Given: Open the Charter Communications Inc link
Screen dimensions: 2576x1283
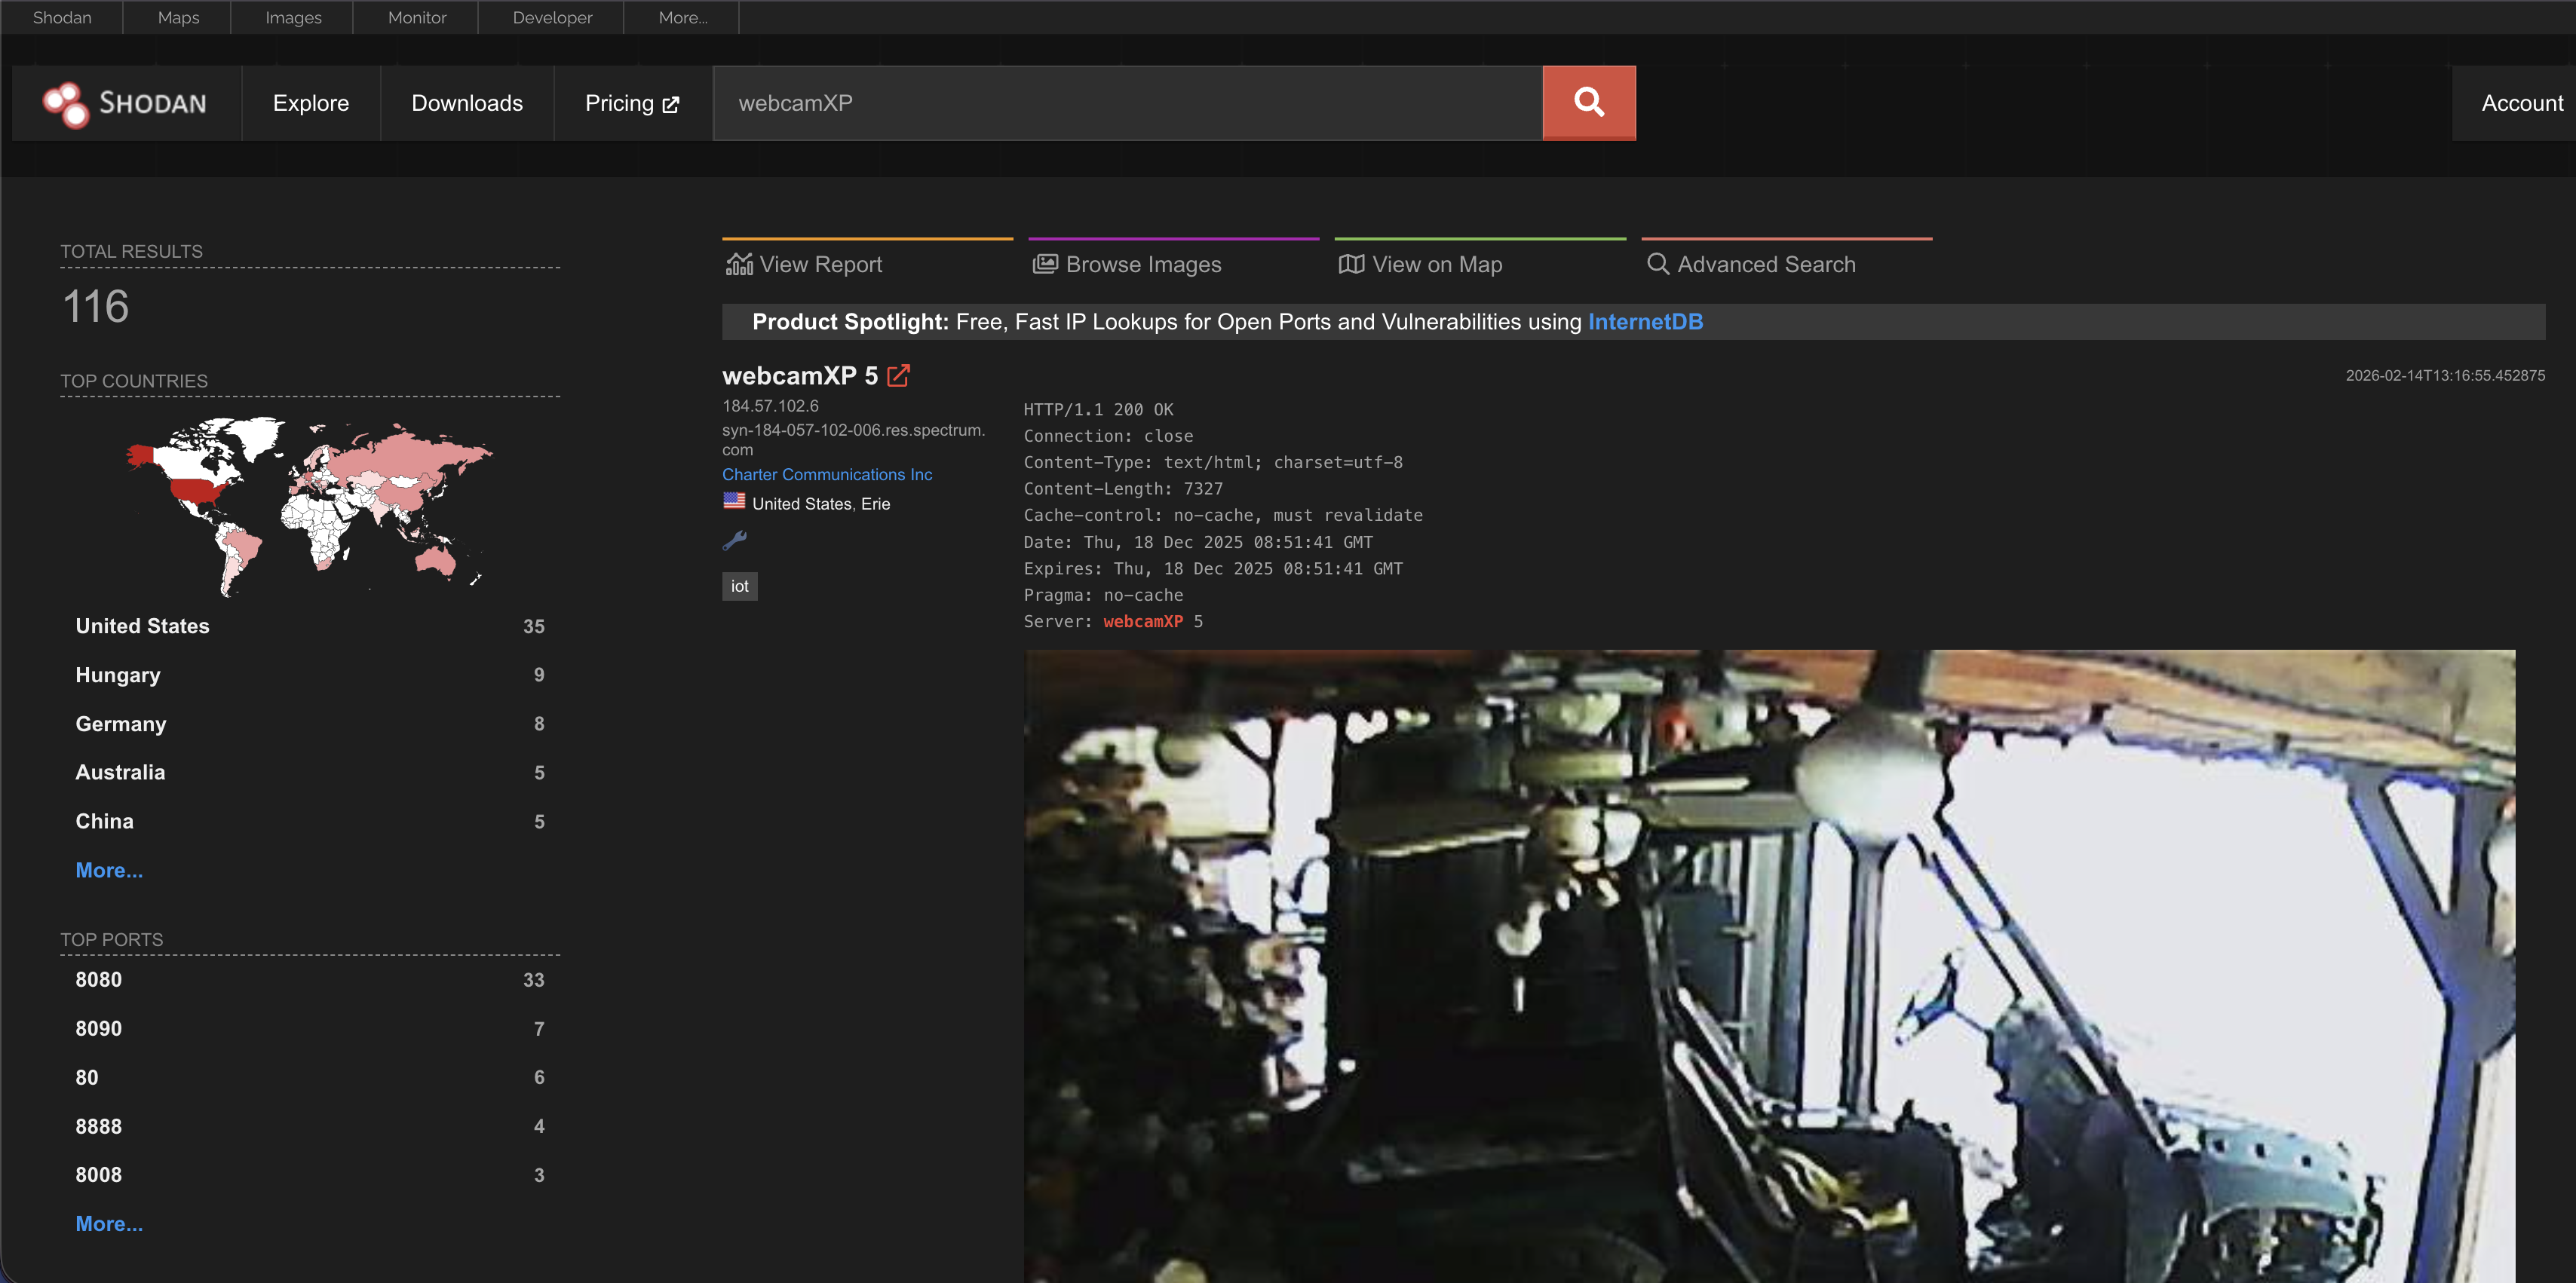Looking at the screenshot, I should click(826, 474).
